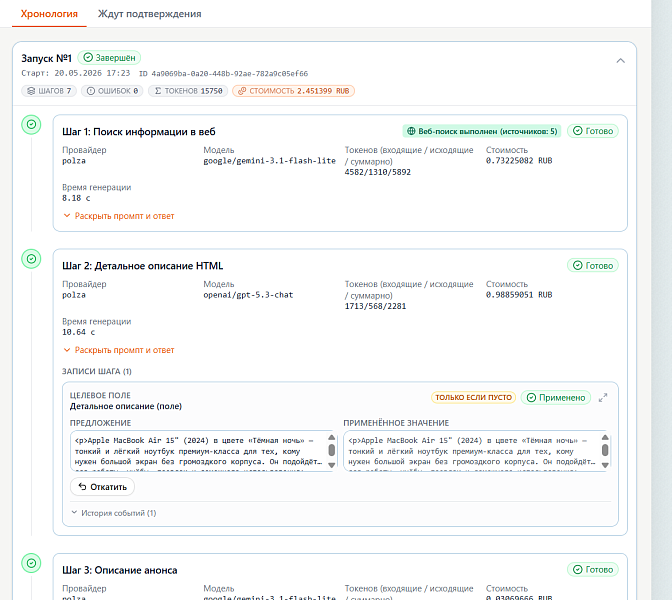Click the ПРЕДЛОЖЕНИЕ text box
Screen dimensions: 672x600
pos(203,451)
